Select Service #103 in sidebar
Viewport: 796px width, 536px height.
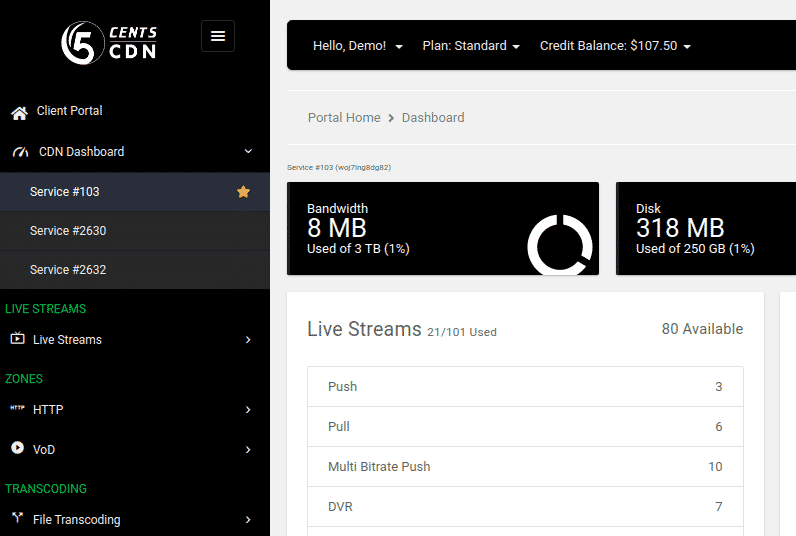coord(135,192)
